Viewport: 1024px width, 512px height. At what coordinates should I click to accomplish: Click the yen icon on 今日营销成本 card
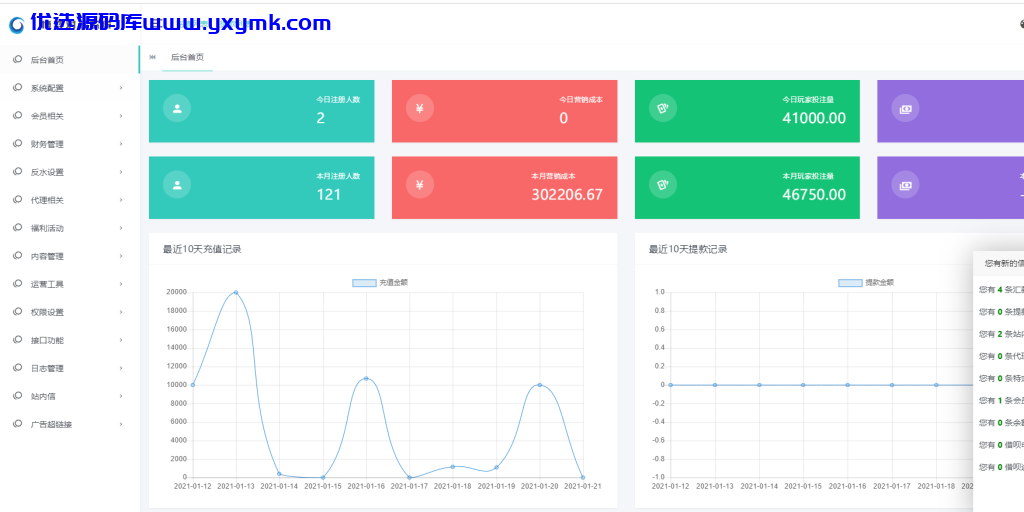(420, 109)
